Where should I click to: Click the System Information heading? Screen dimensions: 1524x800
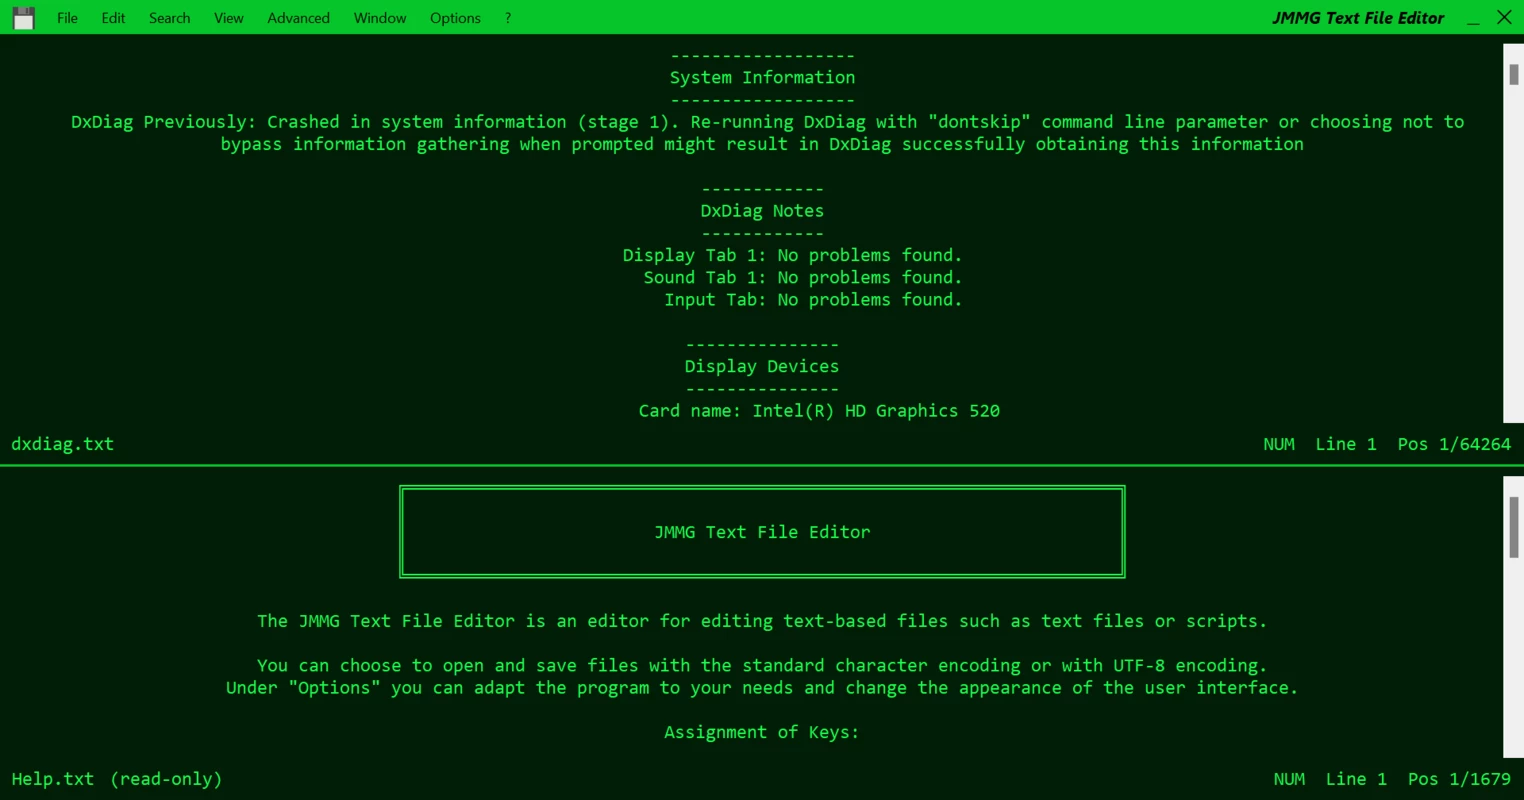[762, 77]
